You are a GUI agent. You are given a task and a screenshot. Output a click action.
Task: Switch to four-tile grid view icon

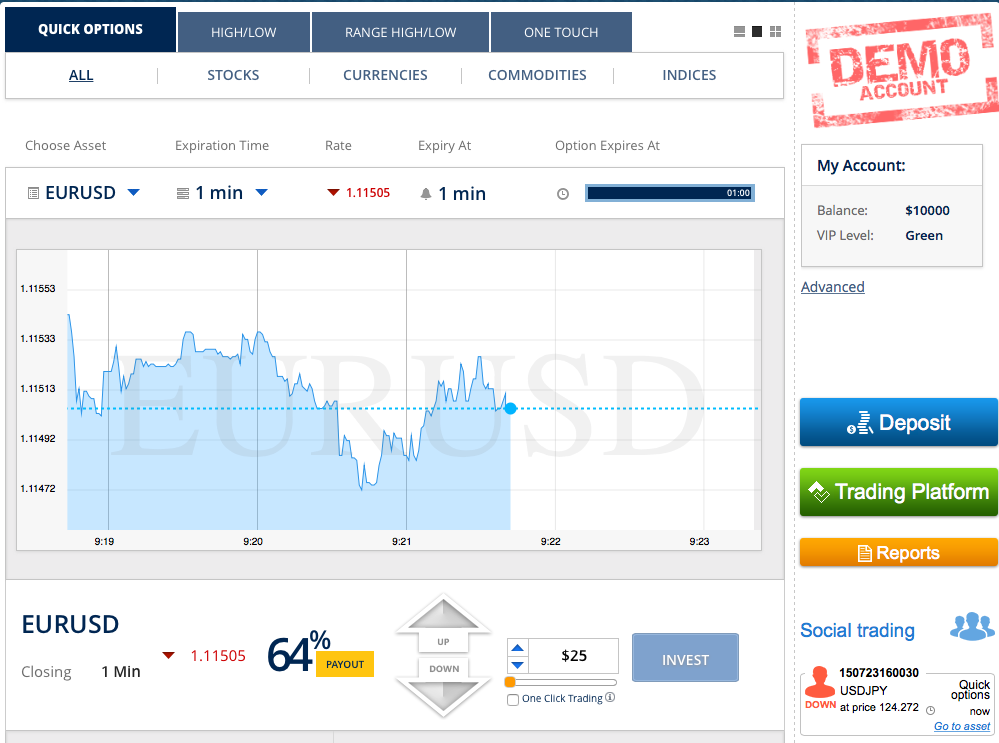[x=775, y=31]
